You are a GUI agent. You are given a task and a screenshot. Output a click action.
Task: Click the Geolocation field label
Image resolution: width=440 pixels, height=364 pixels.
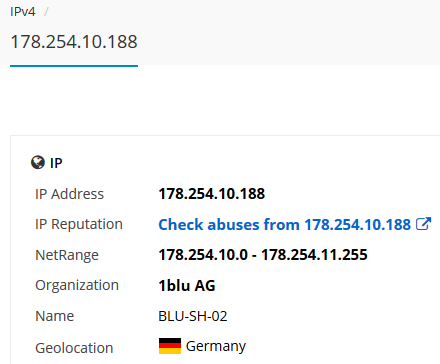tap(74, 348)
